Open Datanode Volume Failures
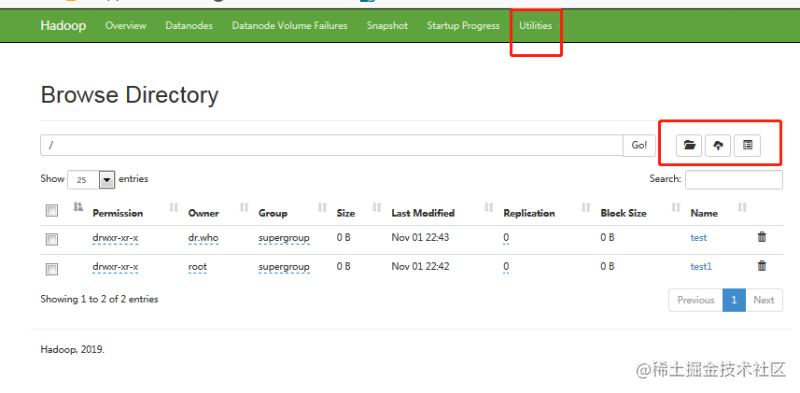Screen dimensions: 800x393 point(289,26)
